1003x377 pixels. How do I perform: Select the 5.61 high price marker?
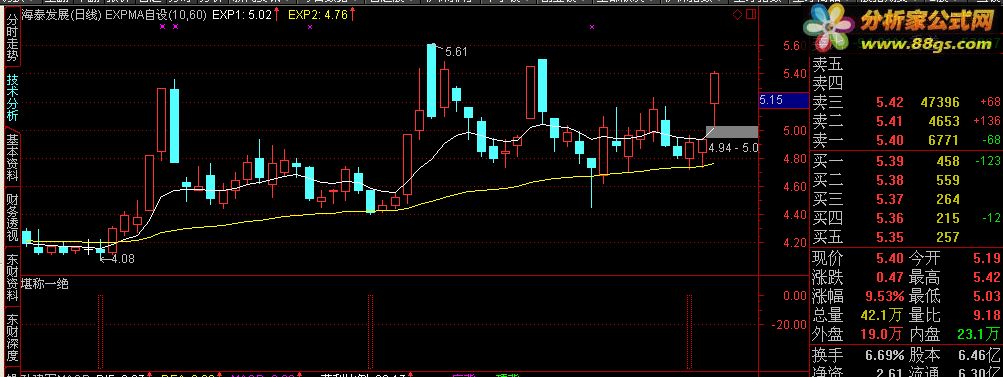pyautogui.click(x=456, y=52)
